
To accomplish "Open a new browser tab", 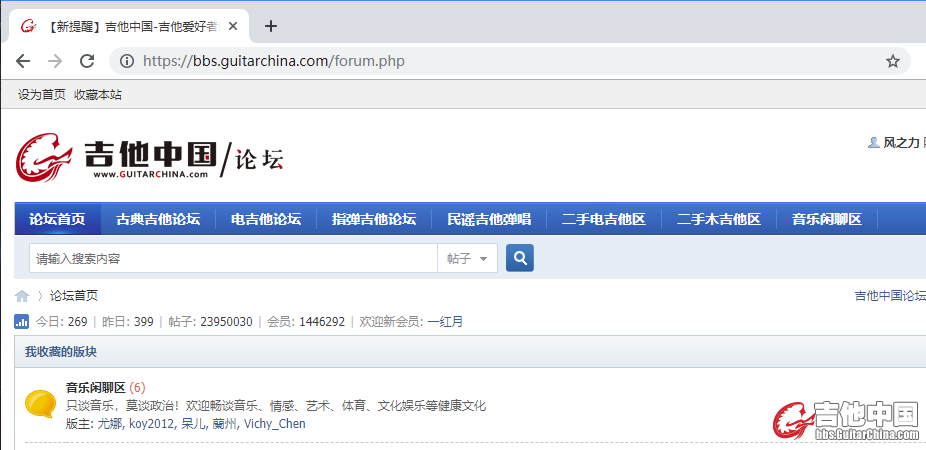I will point(270,26).
